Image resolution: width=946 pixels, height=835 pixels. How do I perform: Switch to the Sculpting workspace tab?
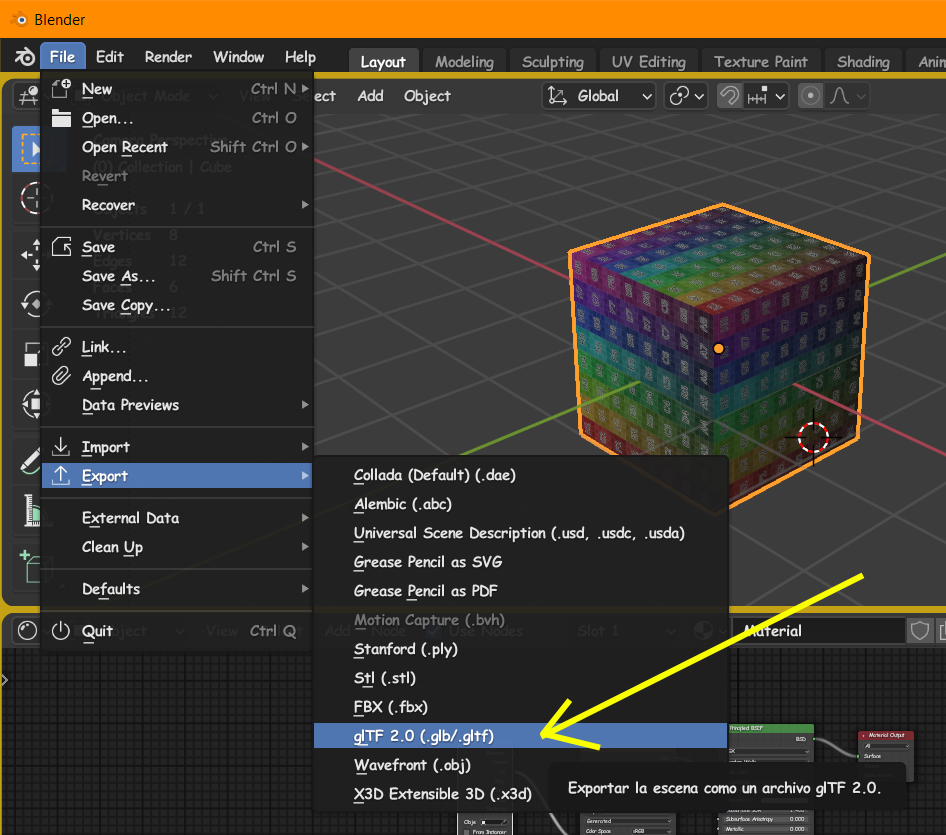[553, 62]
